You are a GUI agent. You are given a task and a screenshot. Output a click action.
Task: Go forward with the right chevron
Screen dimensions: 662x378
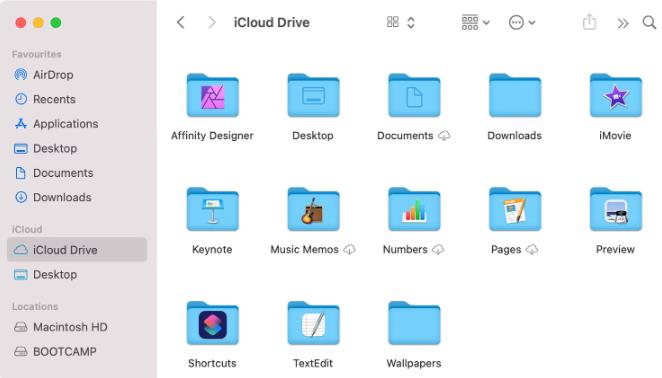[x=212, y=22]
